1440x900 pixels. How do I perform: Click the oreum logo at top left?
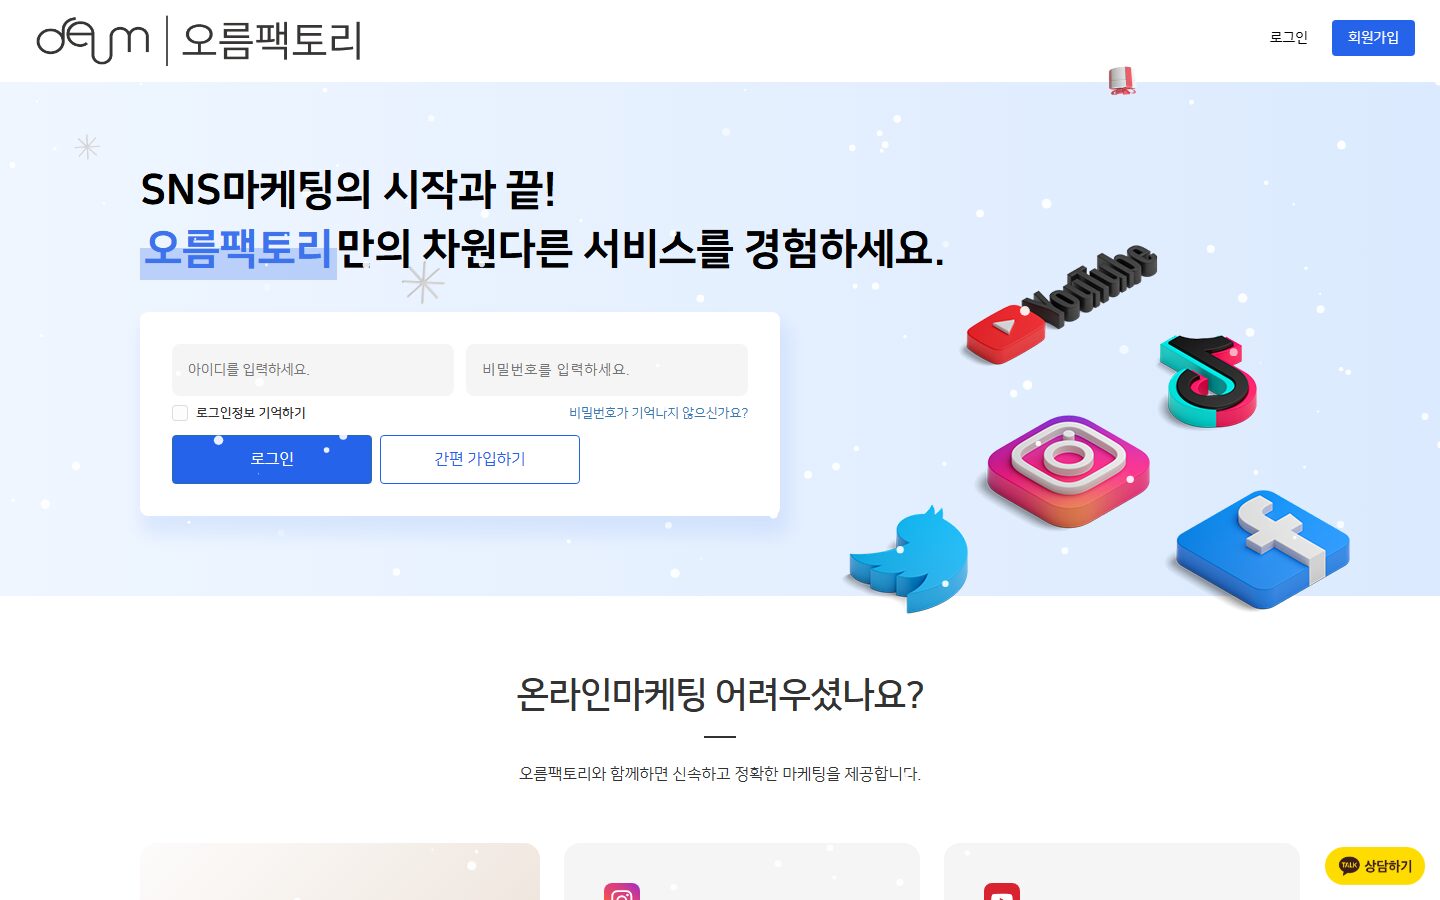coord(93,40)
